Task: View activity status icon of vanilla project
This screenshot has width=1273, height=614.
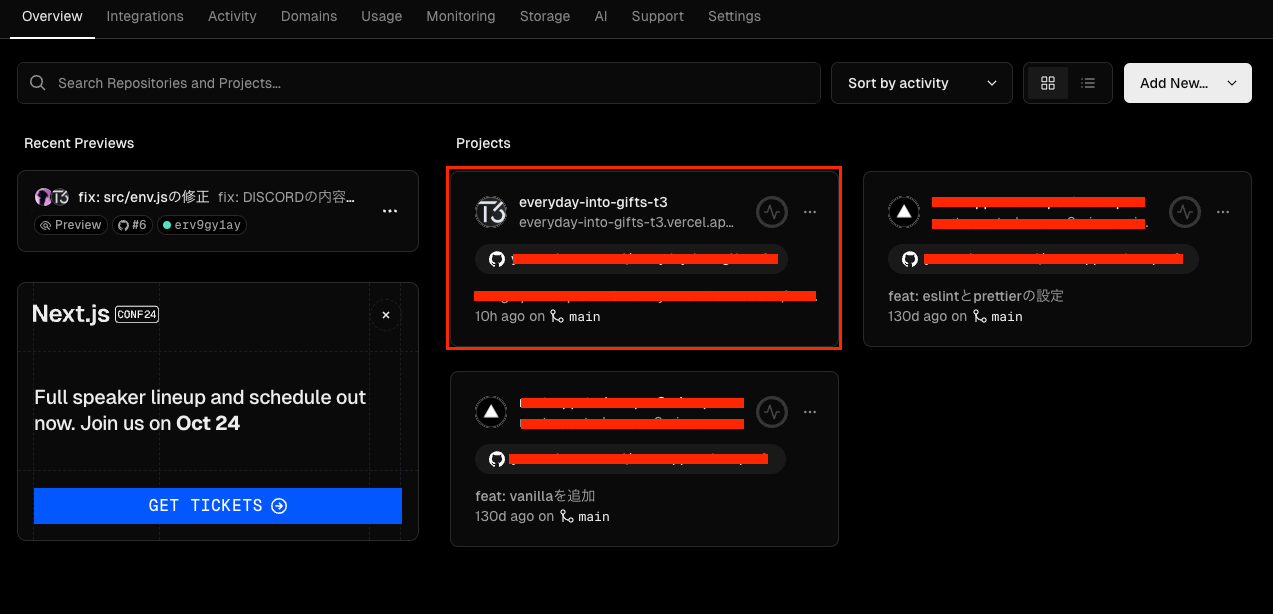Action: (x=771, y=412)
